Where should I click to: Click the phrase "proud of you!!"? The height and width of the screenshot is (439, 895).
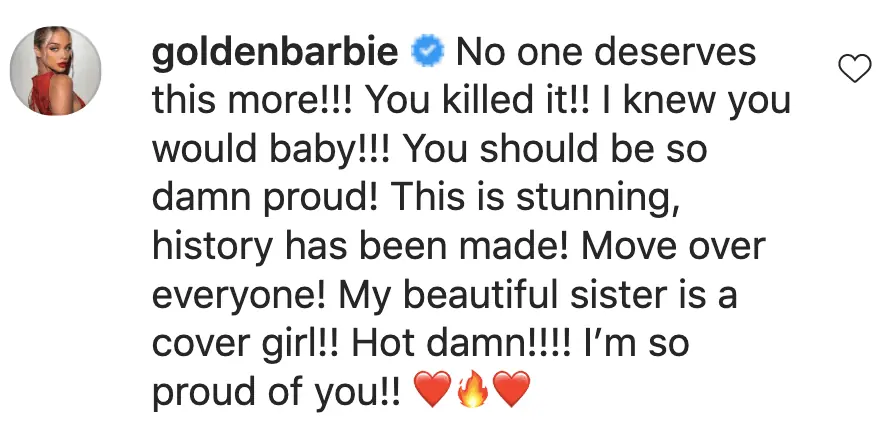point(277,393)
